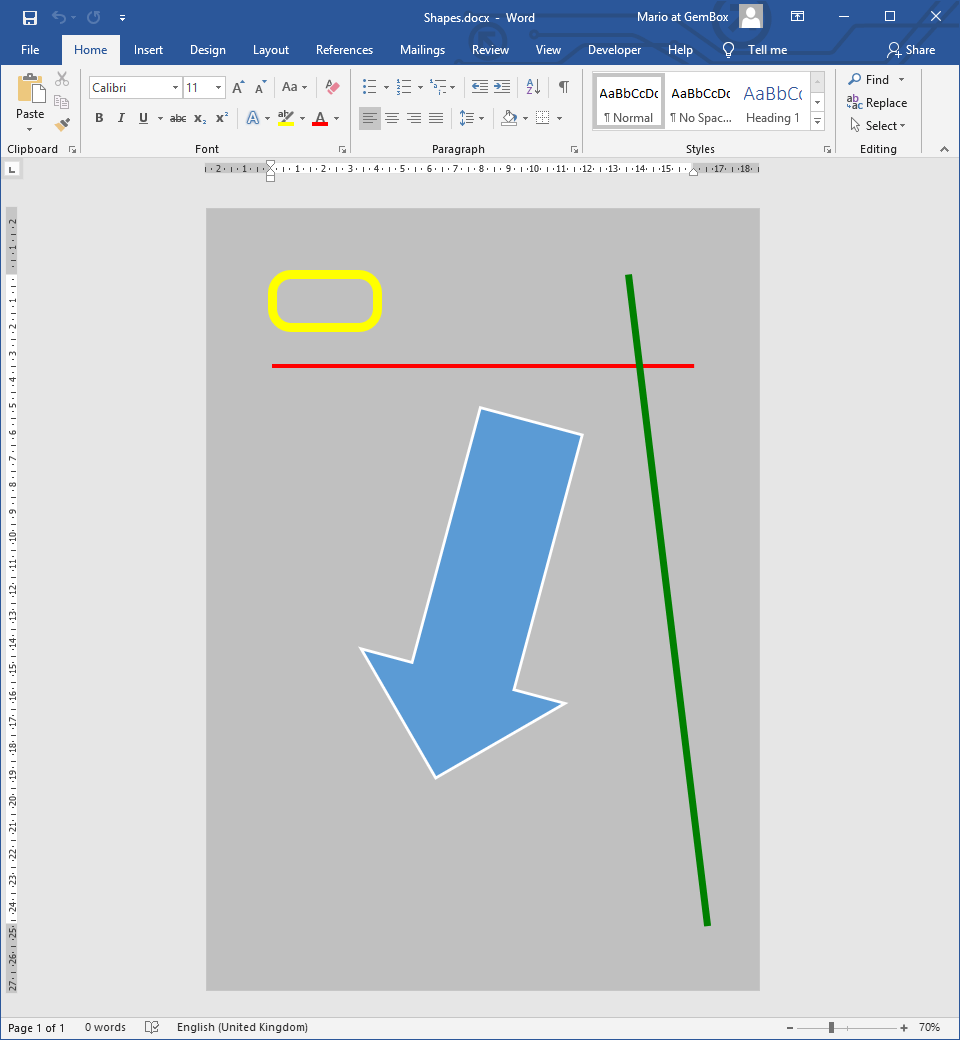
Task: Click the Sort paragraphs icon
Action: [532, 87]
